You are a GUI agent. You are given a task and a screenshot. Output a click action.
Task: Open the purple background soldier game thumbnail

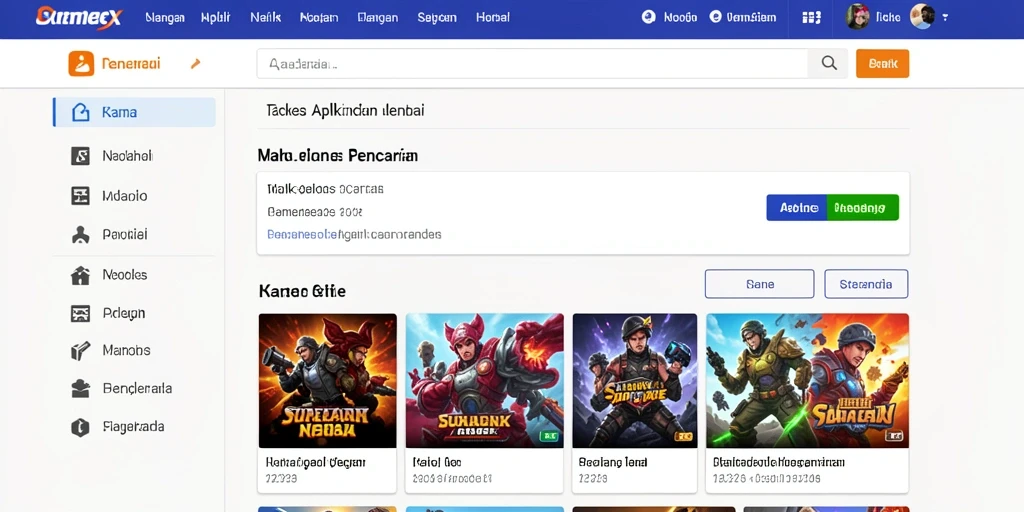pyautogui.click(x=635, y=380)
